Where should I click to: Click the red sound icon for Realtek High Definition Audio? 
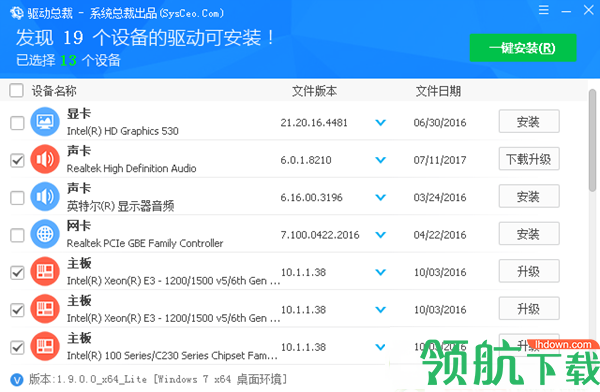click(x=45, y=159)
